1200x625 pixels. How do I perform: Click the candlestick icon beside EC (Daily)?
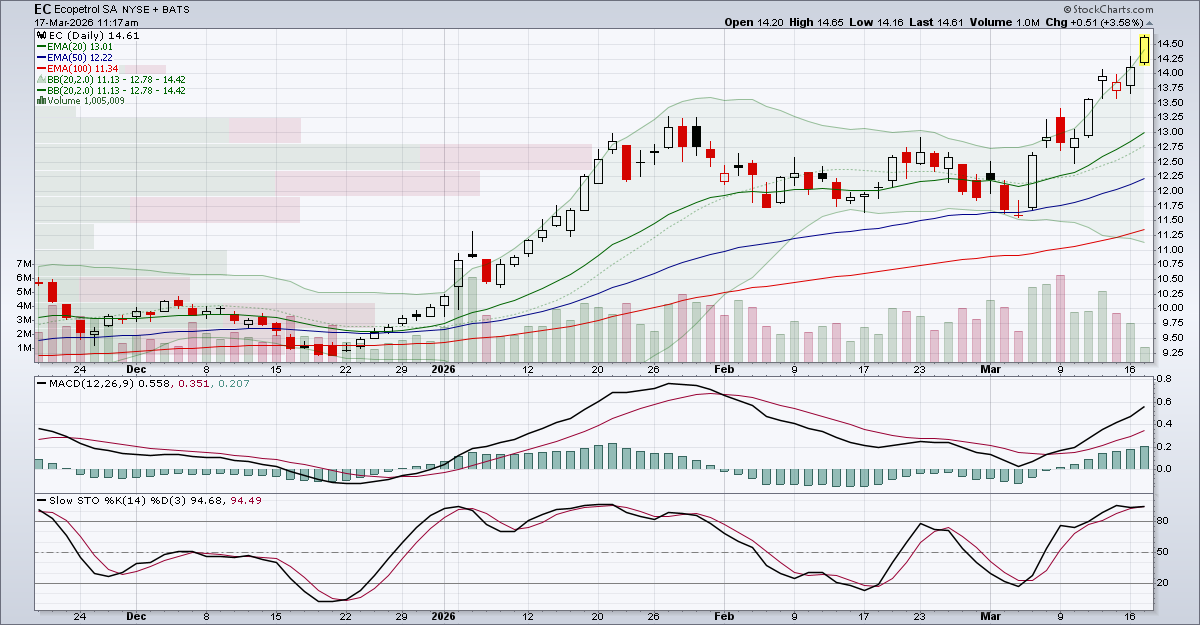coord(39,35)
